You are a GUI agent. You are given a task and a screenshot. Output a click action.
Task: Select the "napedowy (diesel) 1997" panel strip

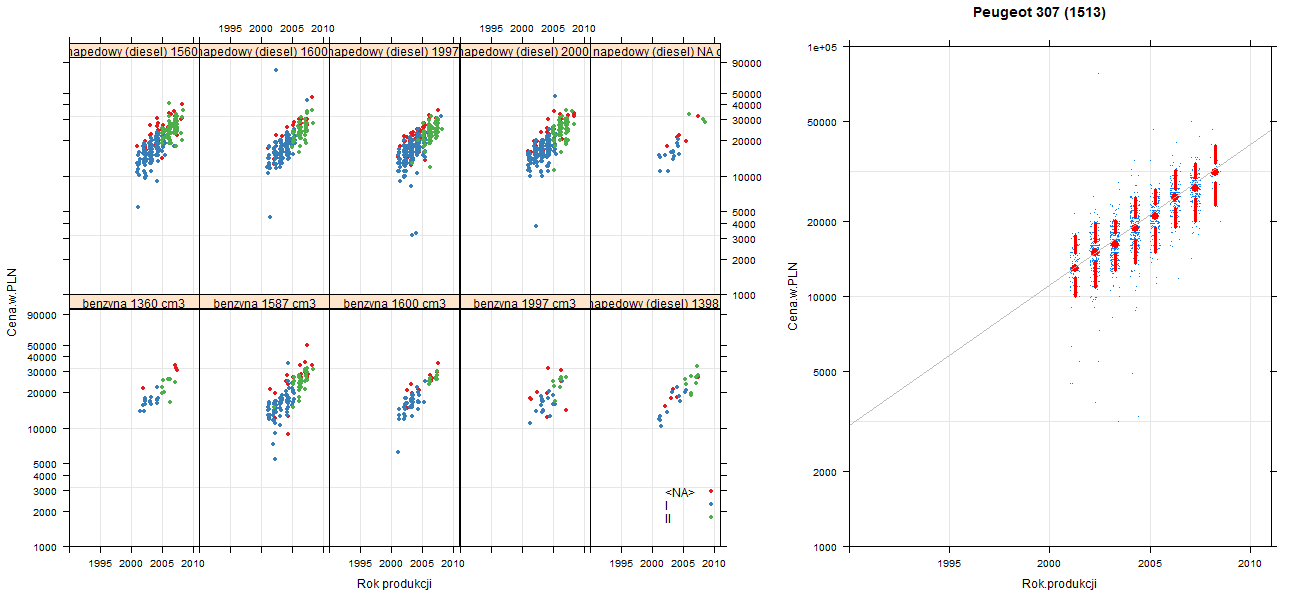pyautogui.click(x=394, y=51)
